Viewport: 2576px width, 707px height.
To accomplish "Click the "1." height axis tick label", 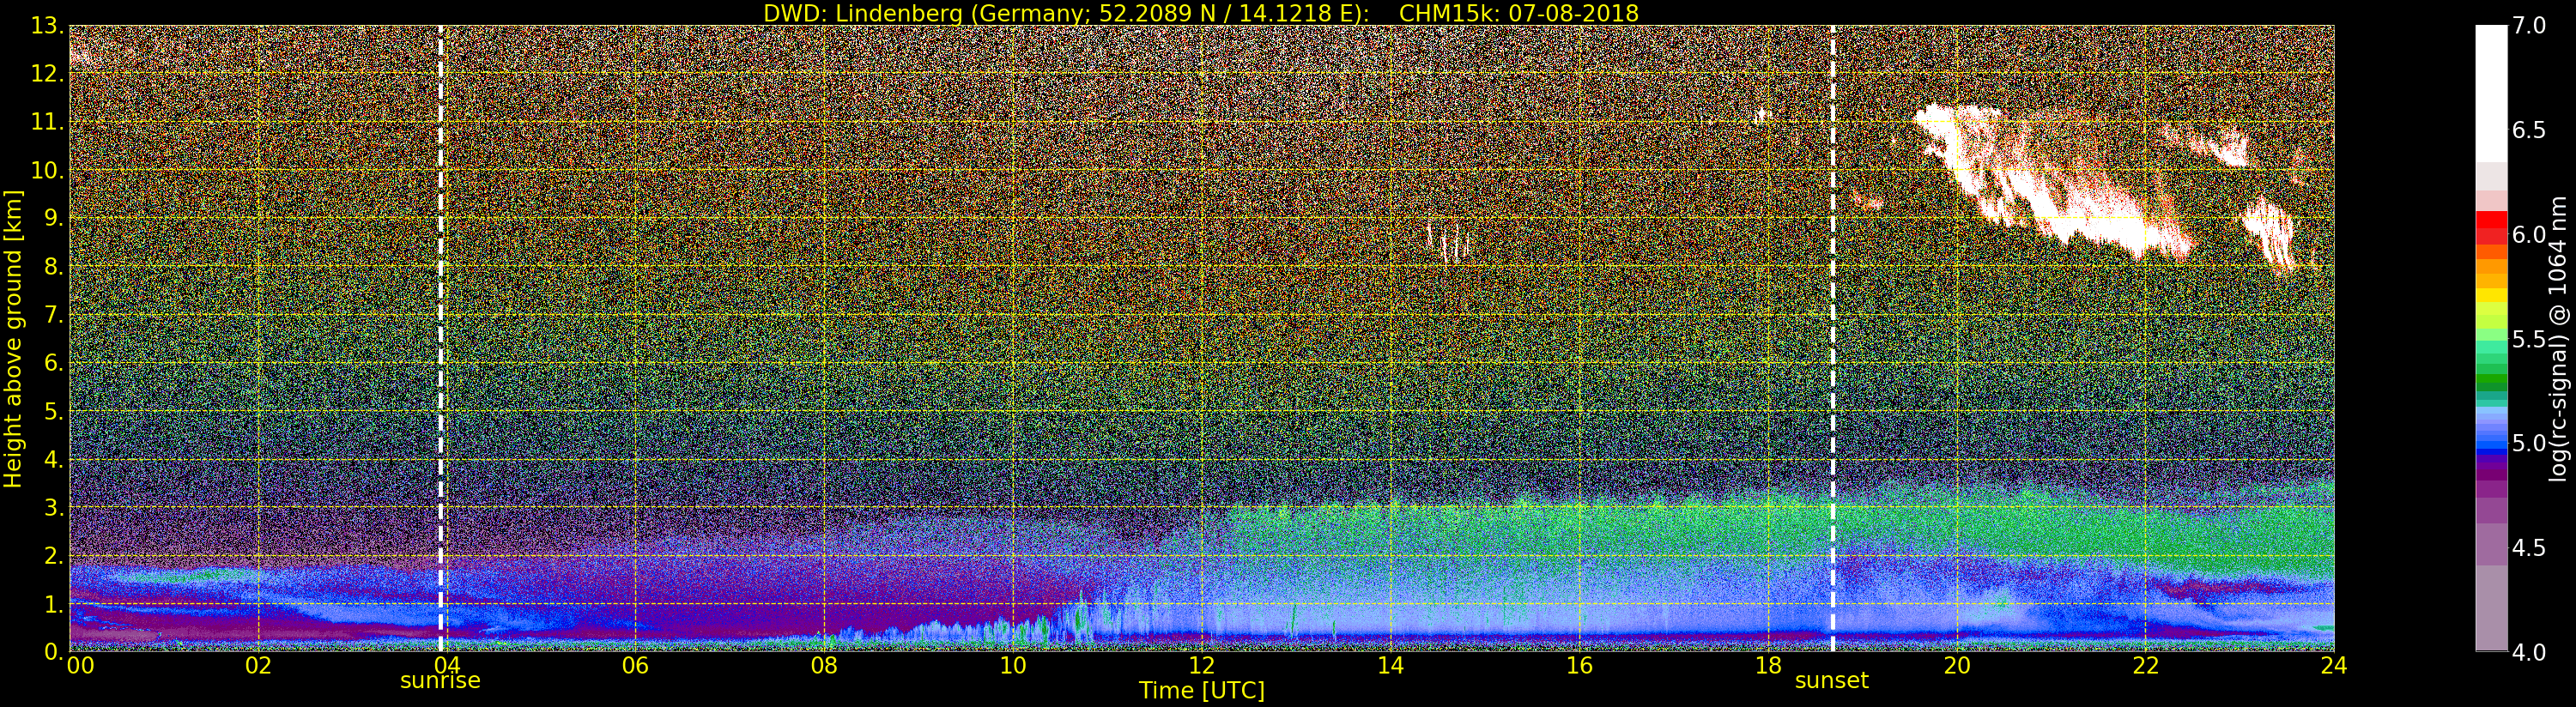I will (x=53, y=603).
